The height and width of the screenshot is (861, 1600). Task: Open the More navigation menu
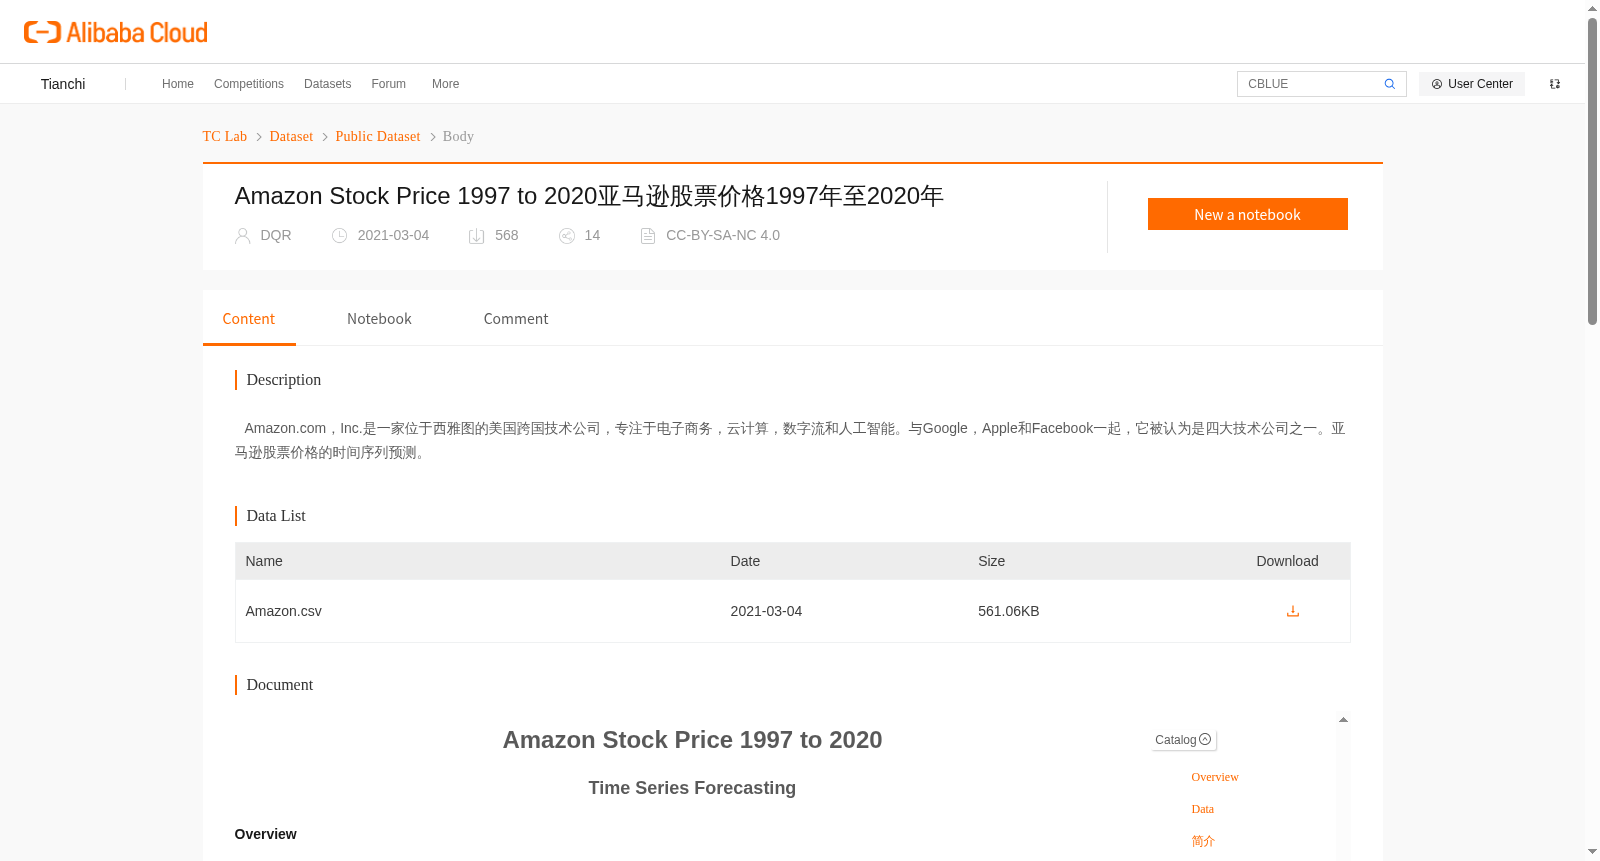tap(446, 84)
